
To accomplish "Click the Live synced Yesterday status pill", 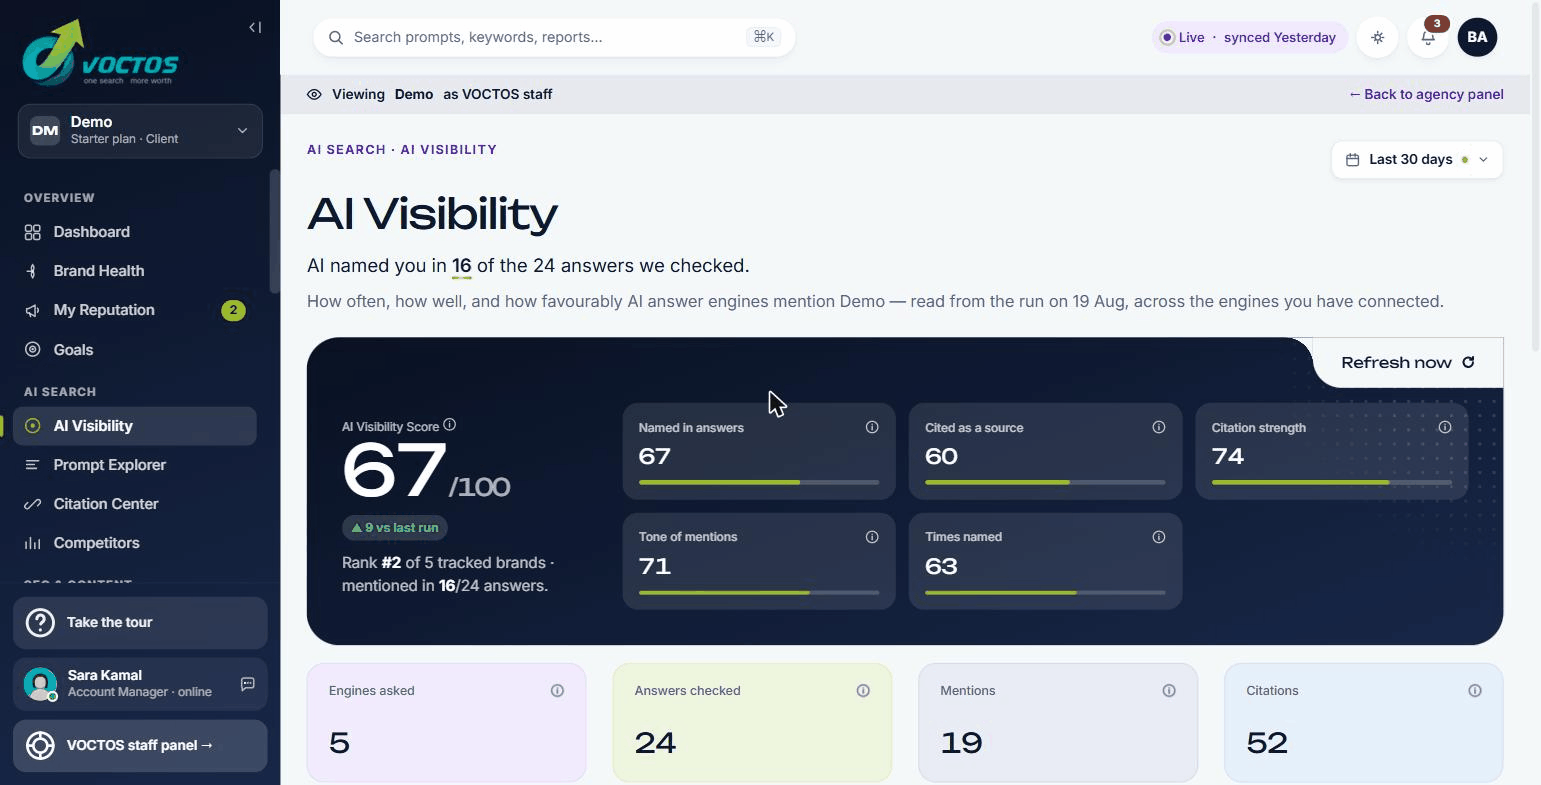I will tap(1250, 37).
